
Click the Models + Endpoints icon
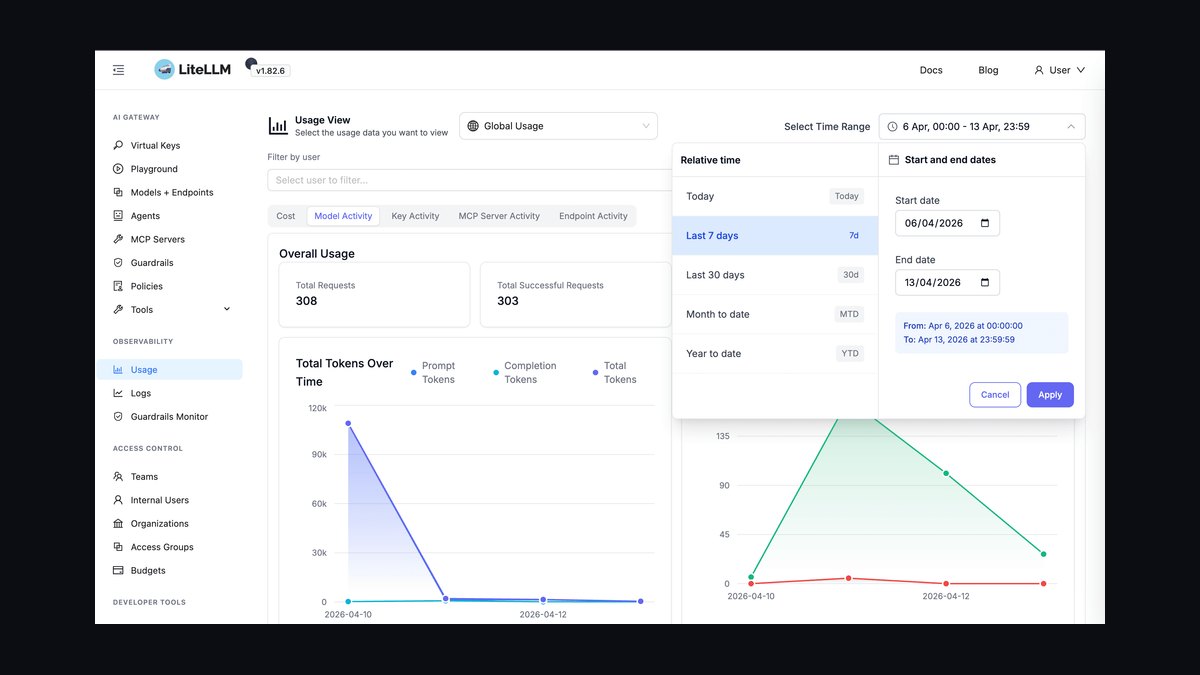click(x=118, y=193)
